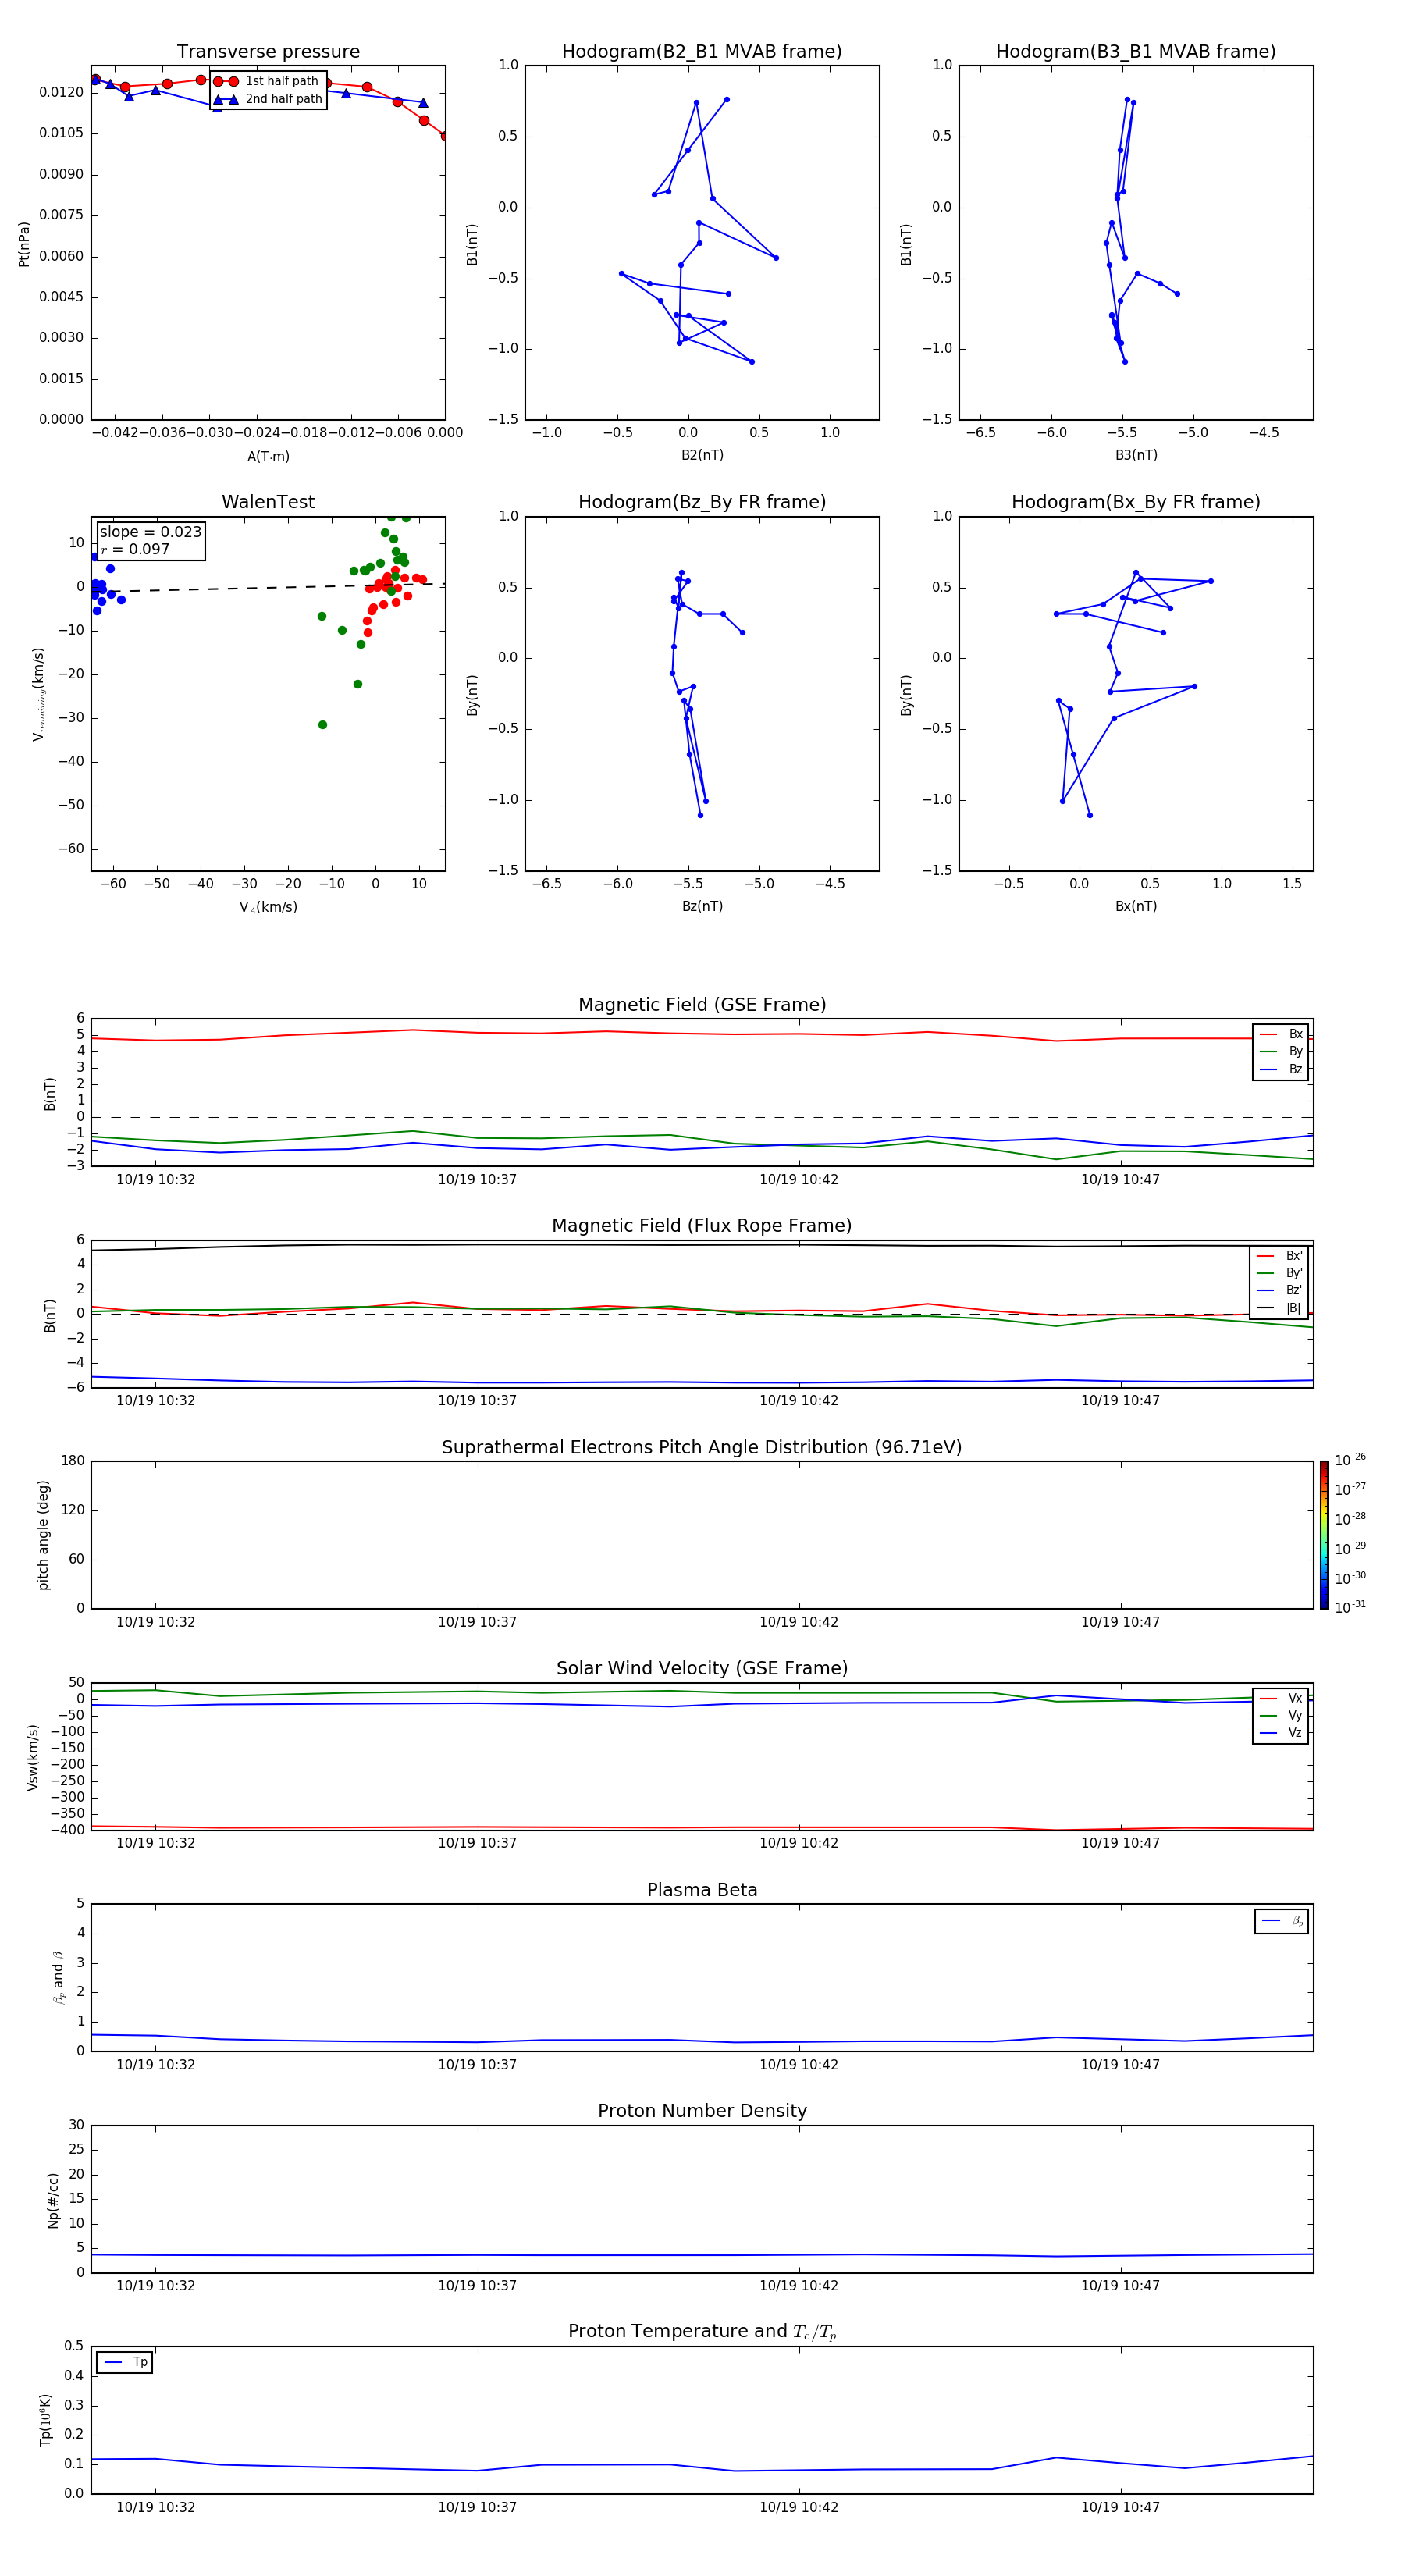Click "10/19 10:37" tick under Solar Wind Velocity
This screenshot has width=1405, height=2576.
[477, 1843]
